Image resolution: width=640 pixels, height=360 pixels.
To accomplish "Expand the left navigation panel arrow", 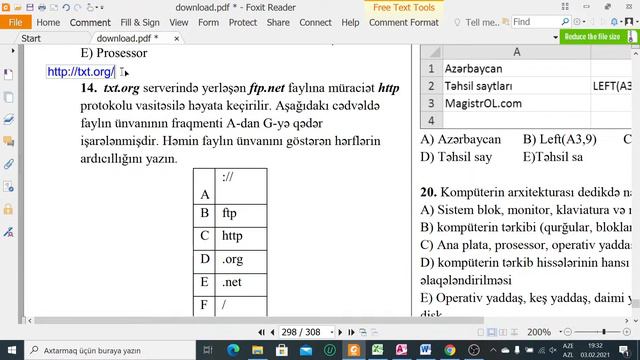I will tap(13, 51).
